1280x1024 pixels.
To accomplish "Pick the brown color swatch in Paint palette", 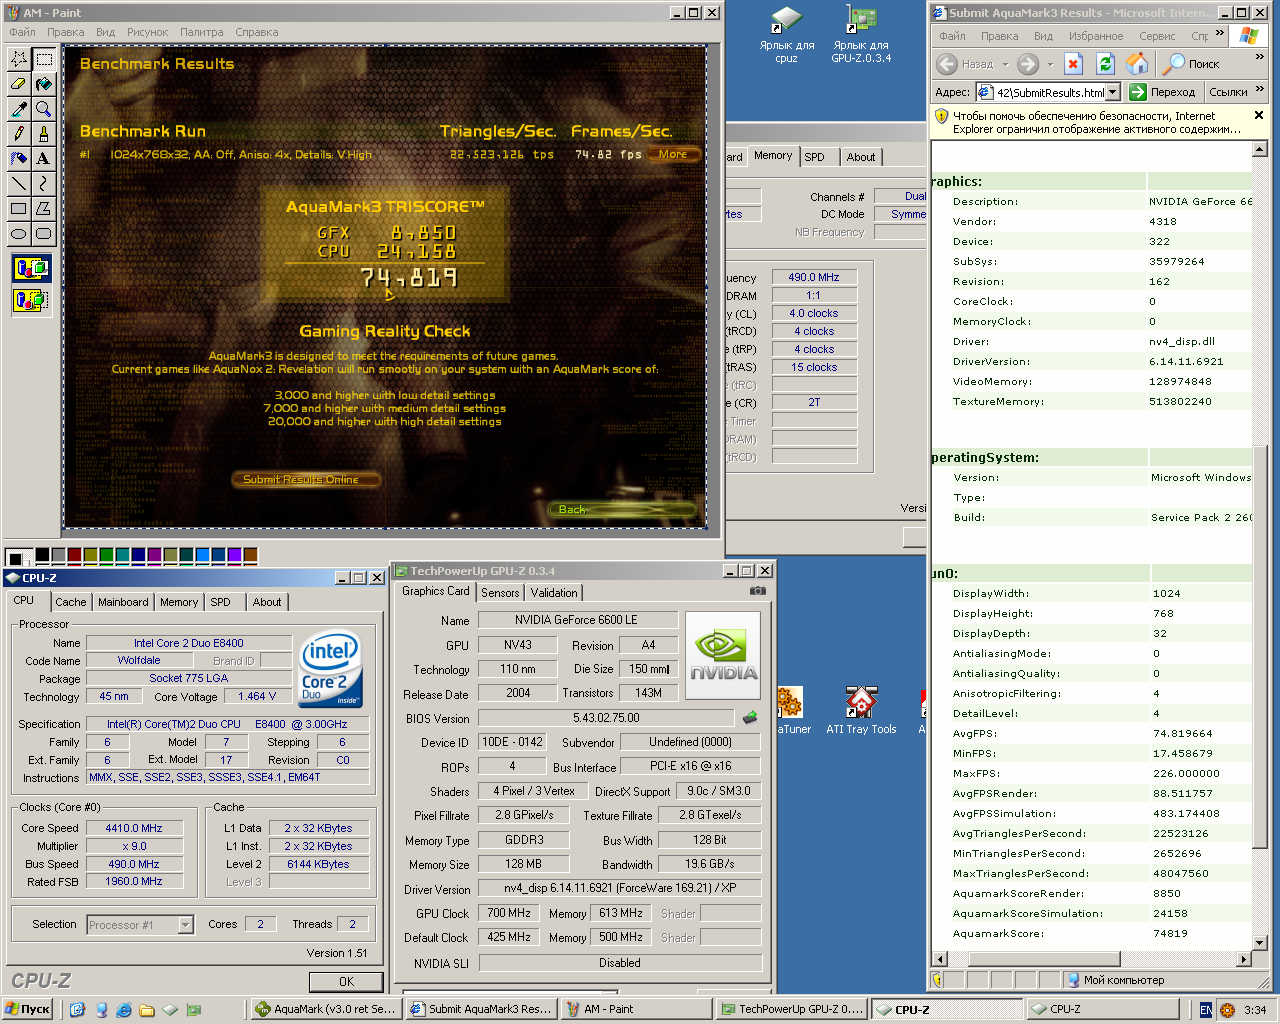I will tap(251, 554).
